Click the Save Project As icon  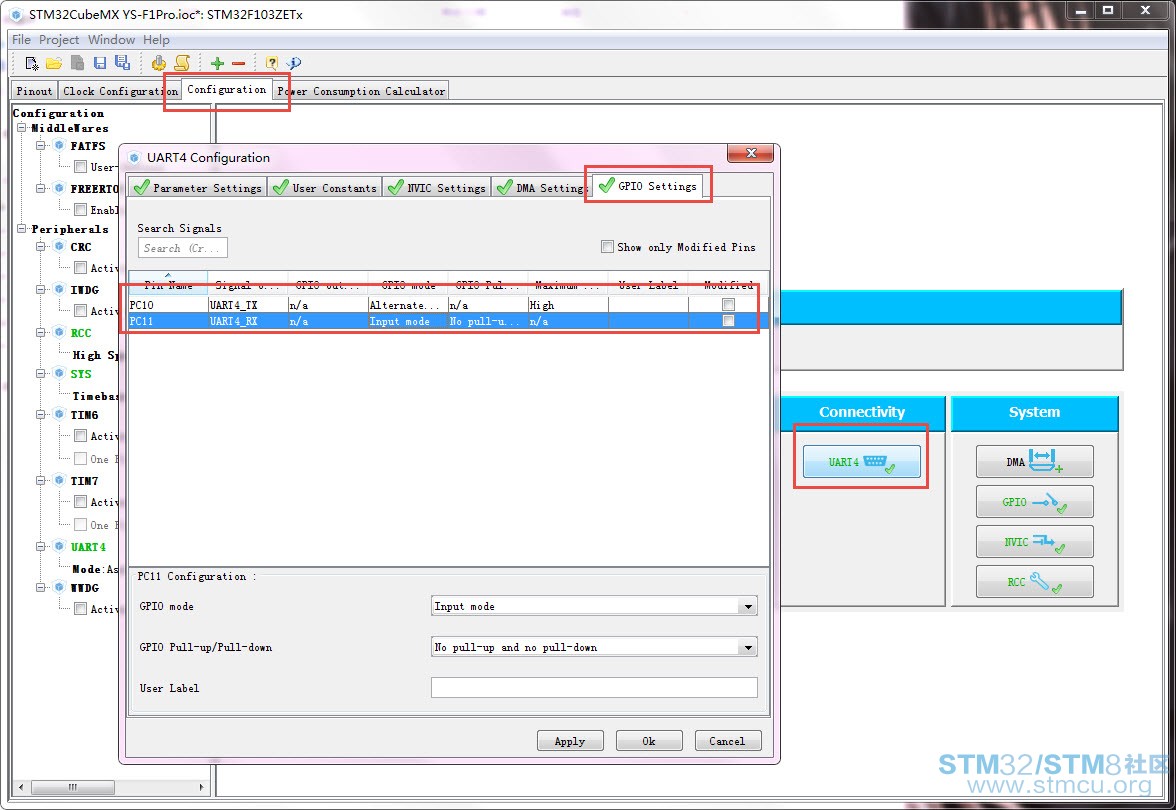[x=122, y=63]
